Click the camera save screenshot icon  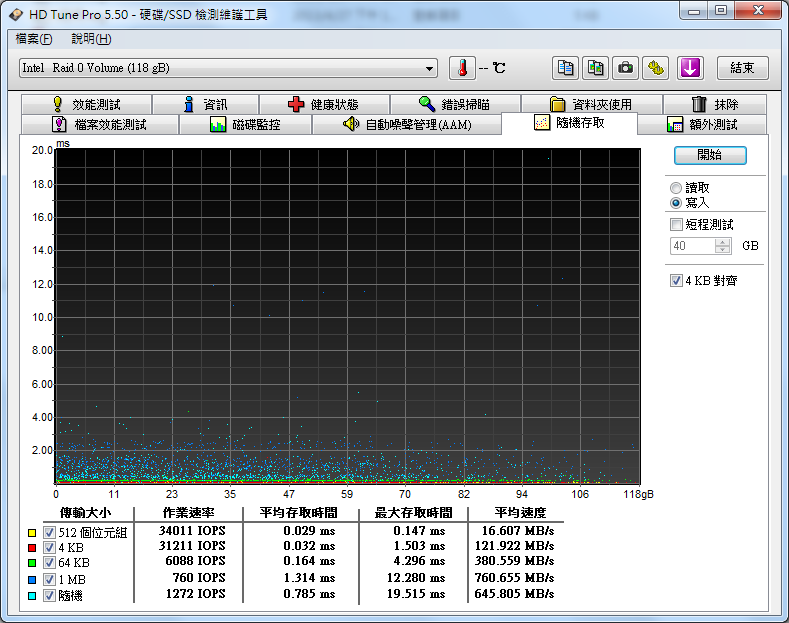[625, 68]
